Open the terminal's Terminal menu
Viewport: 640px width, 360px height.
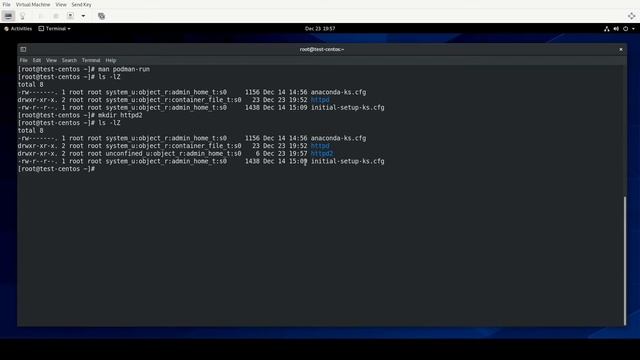[x=91, y=60]
